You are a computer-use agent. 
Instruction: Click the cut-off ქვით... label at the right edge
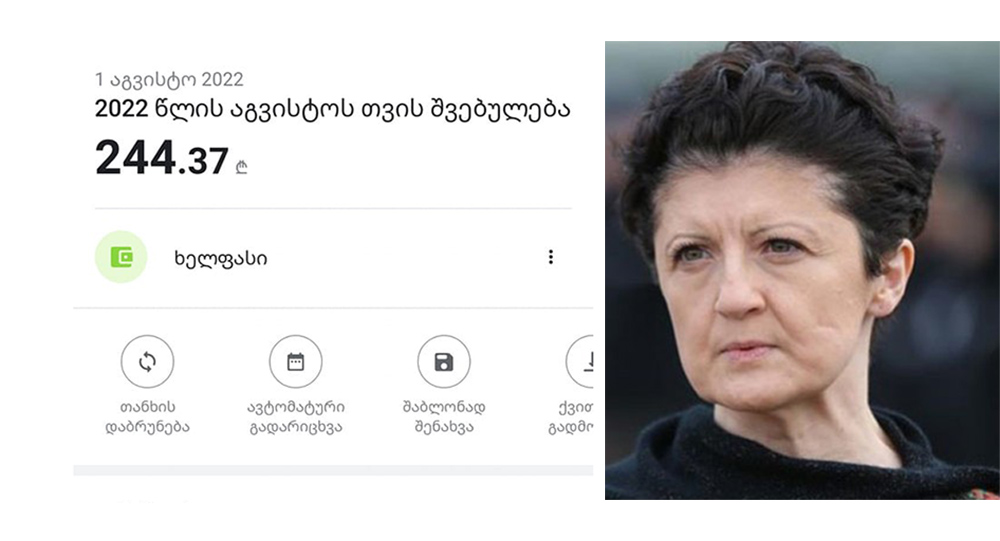(x=571, y=417)
